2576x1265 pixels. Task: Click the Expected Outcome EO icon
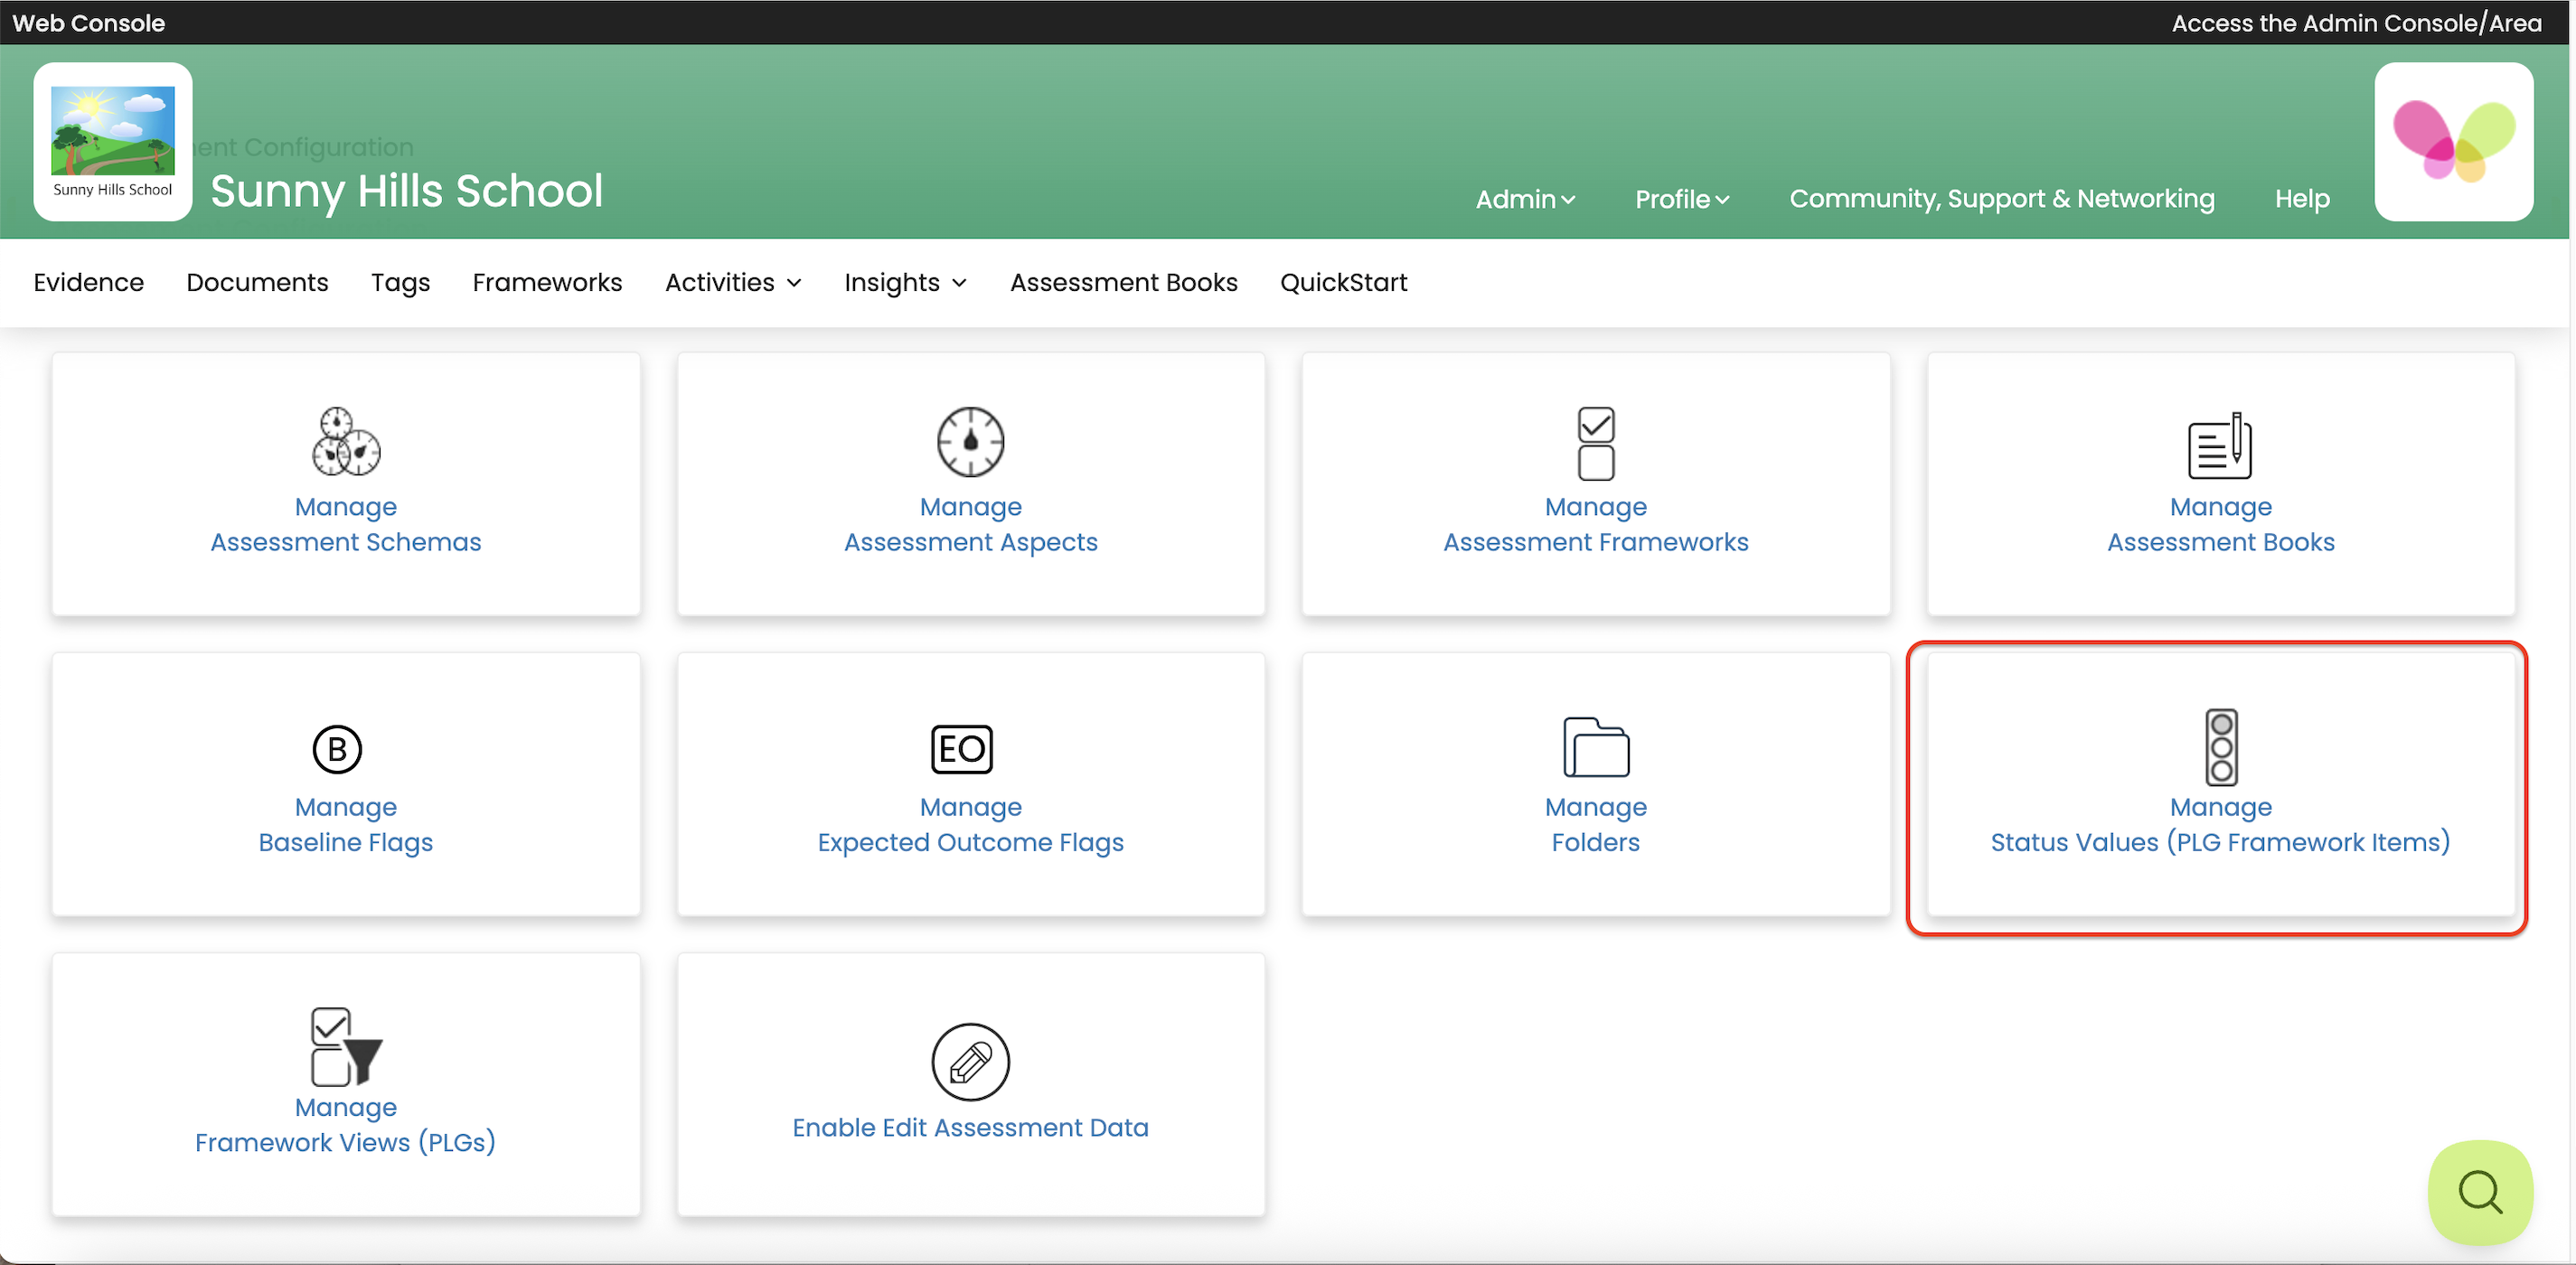click(961, 749)
